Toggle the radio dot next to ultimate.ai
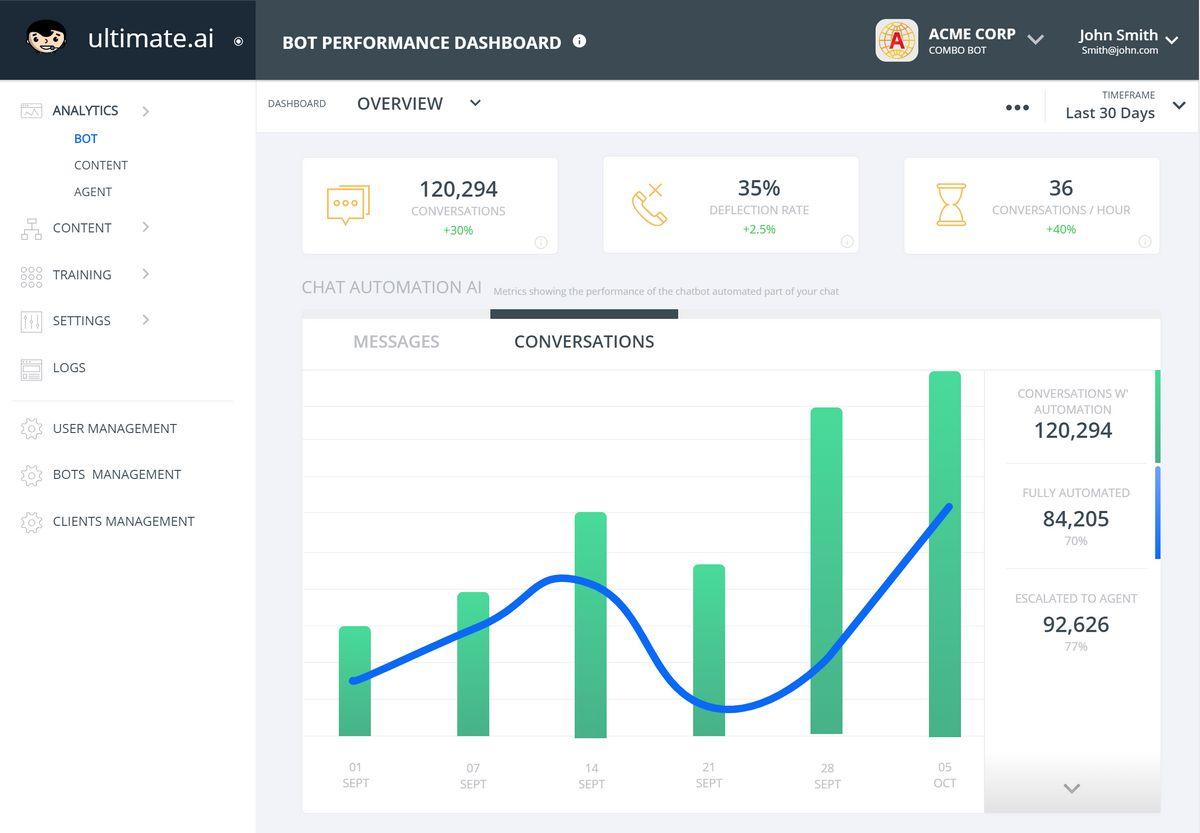The image size is (1200, 833). pyautogui.click(x=238, y=41)
